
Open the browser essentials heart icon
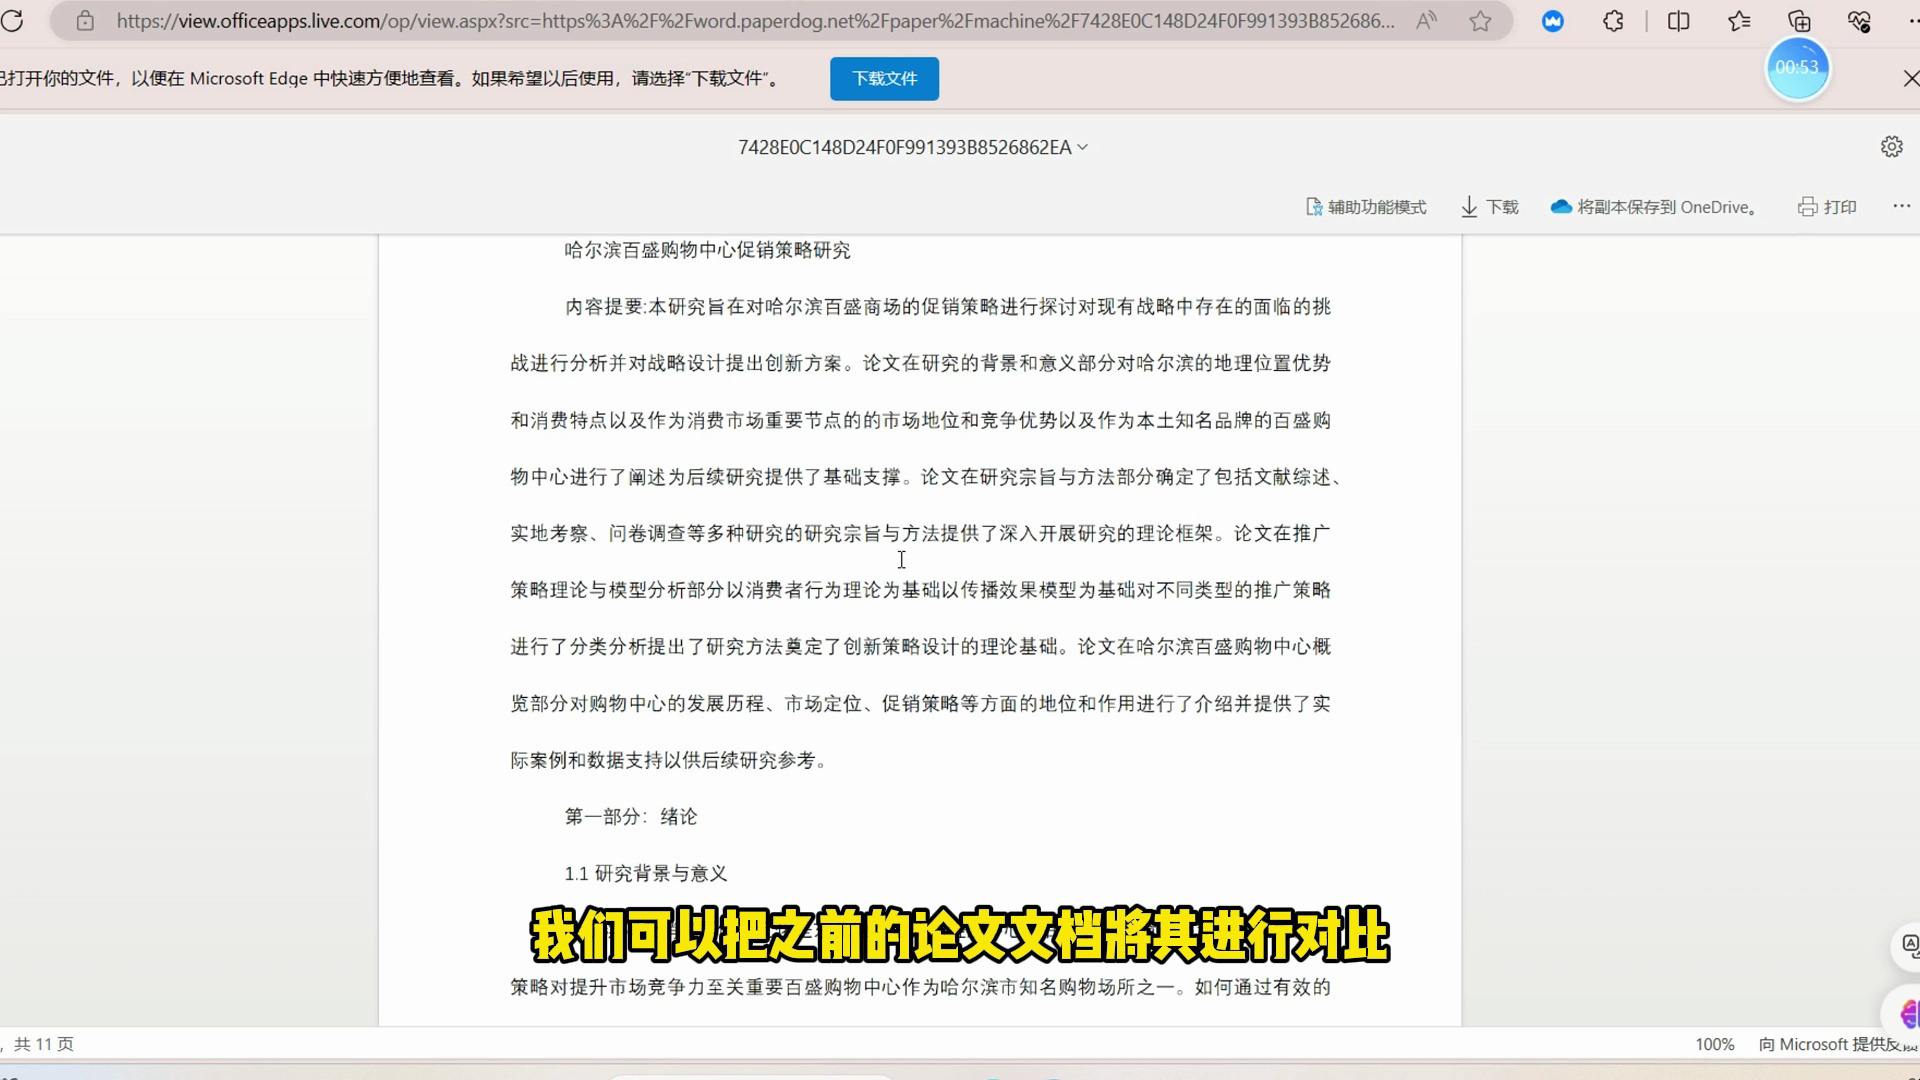click(1859, 21)
